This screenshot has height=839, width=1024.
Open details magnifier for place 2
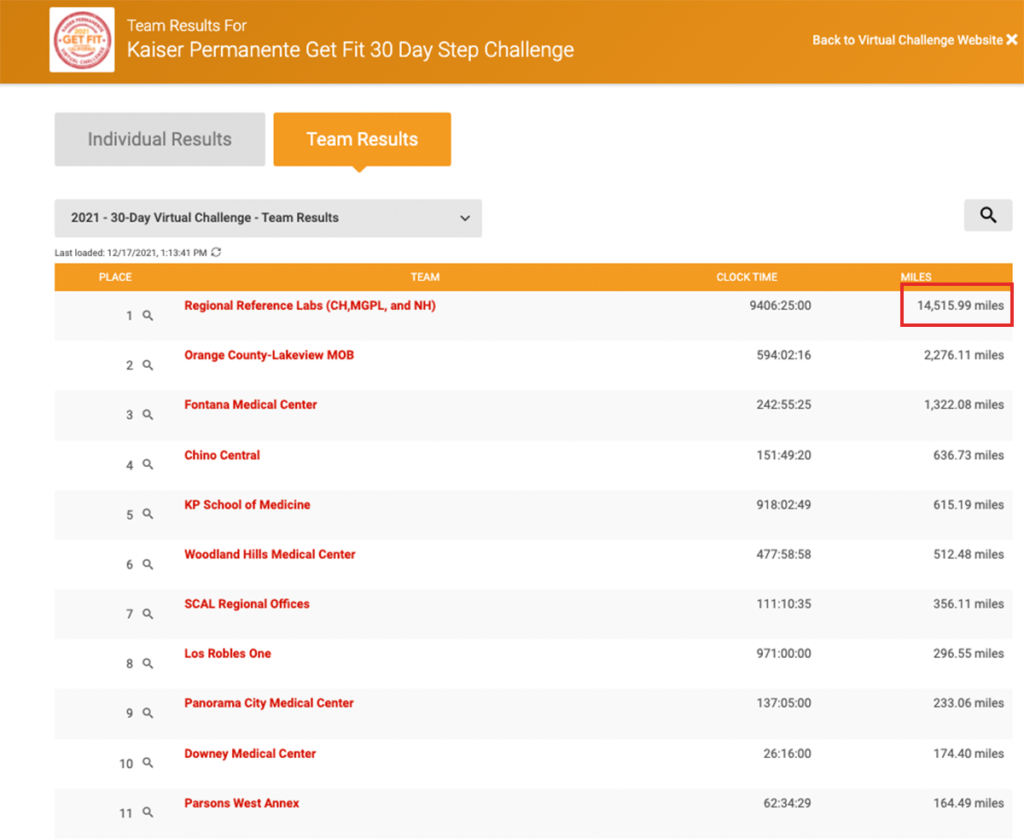tap(148, 366)
